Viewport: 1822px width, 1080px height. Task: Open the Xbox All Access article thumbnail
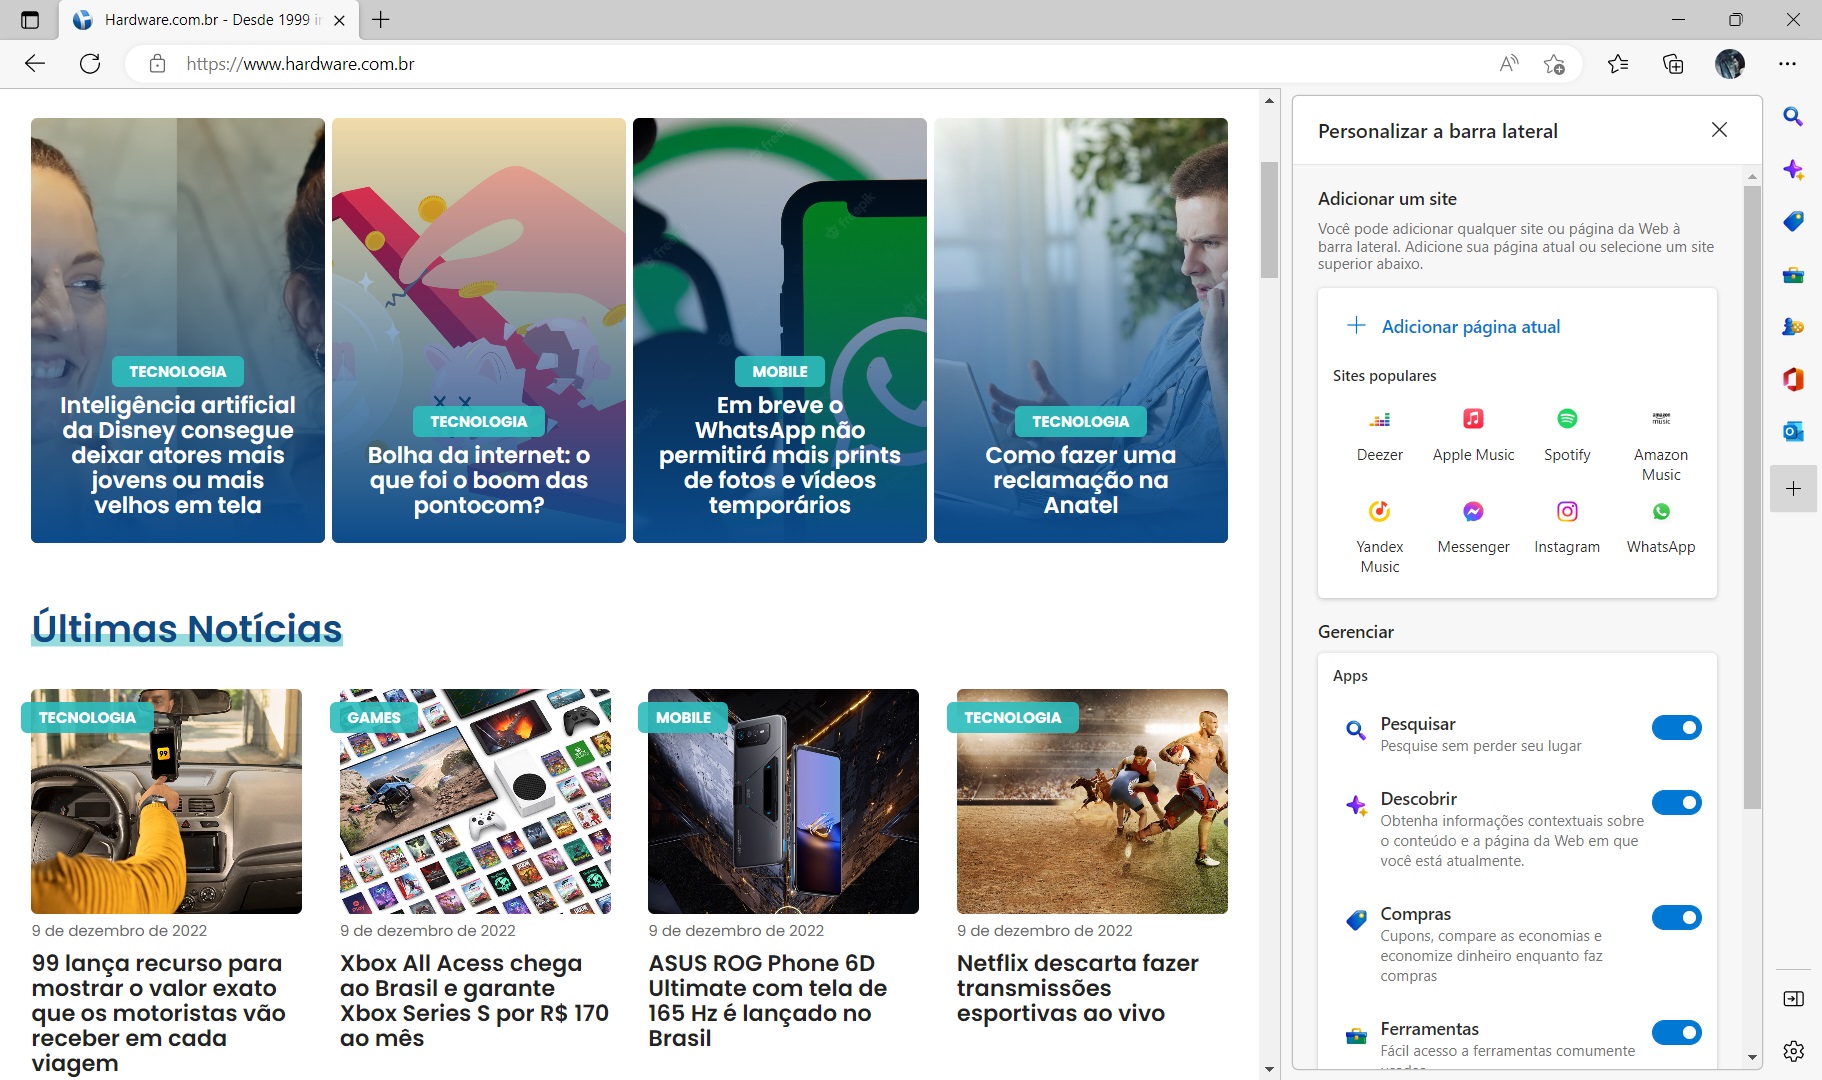(x=475, y=801)
